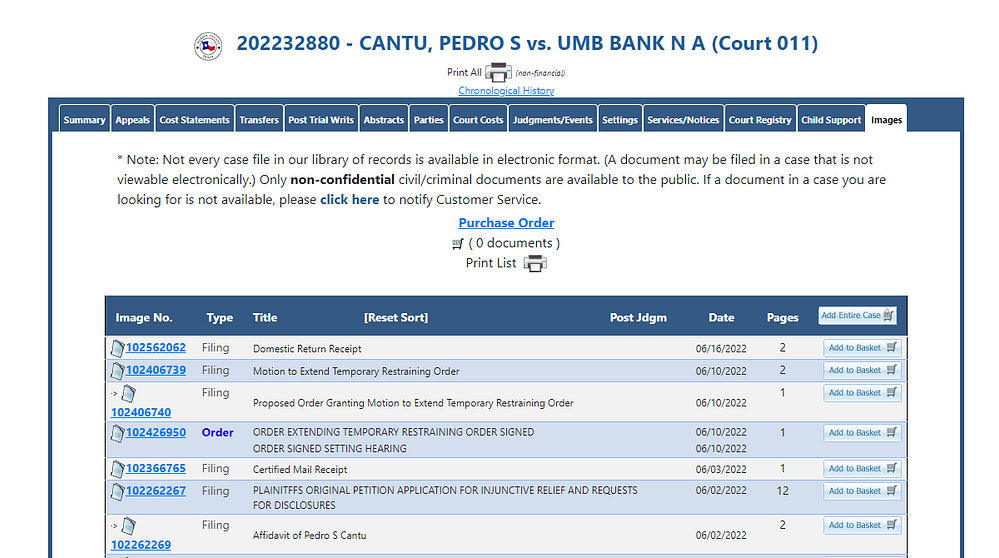Select the Parties tab

coord(428,119)
